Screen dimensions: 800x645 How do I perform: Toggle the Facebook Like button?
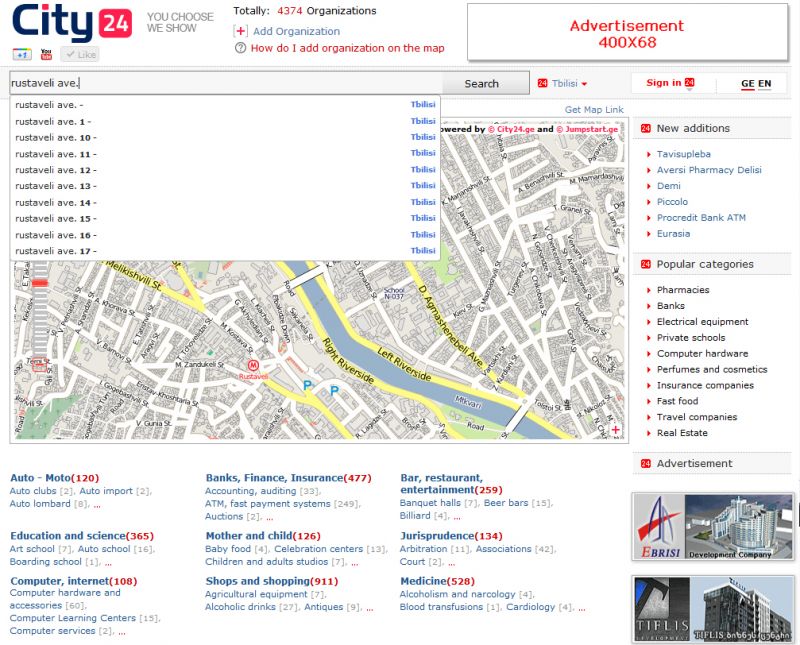[x=80, y=54]
